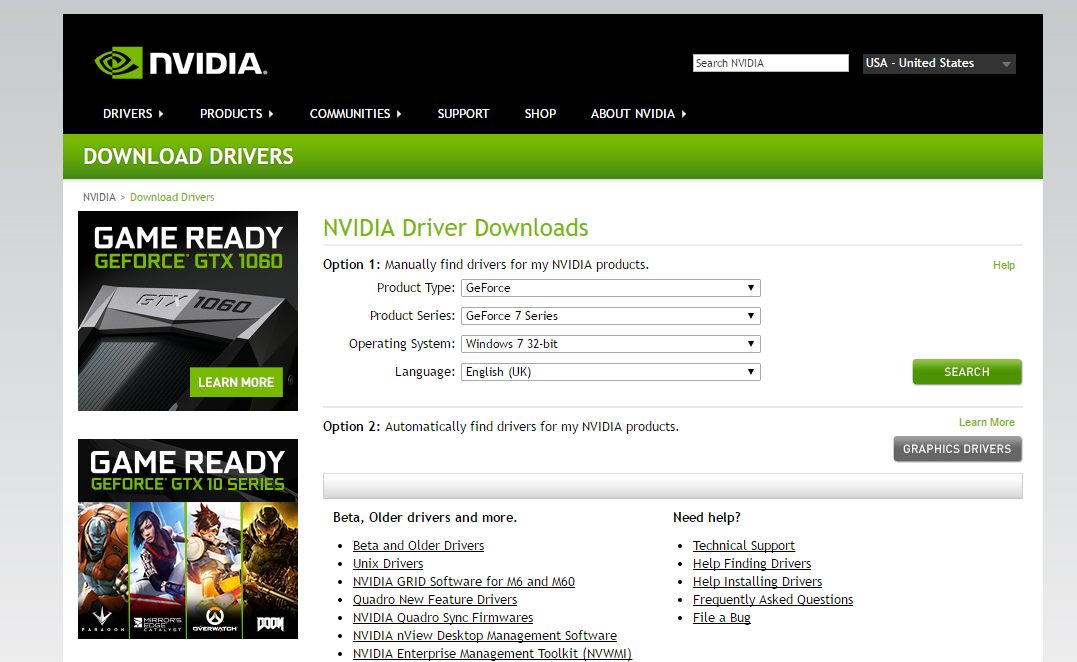1077x662 pixels.
Task: Go to the Shop menu item
Action: [540, 114]
